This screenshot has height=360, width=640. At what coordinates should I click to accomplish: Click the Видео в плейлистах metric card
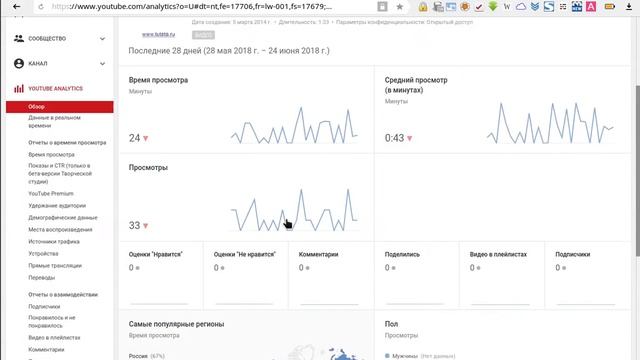[502, 275]
